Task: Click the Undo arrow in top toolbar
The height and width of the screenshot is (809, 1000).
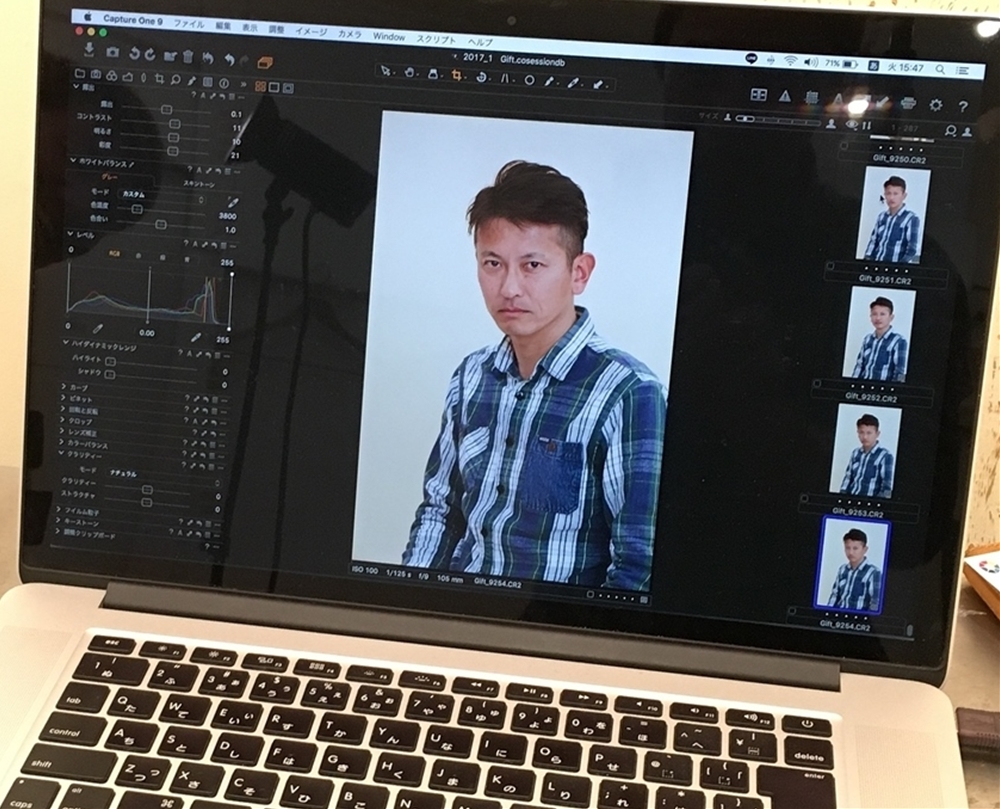Action: coord(230,59)
